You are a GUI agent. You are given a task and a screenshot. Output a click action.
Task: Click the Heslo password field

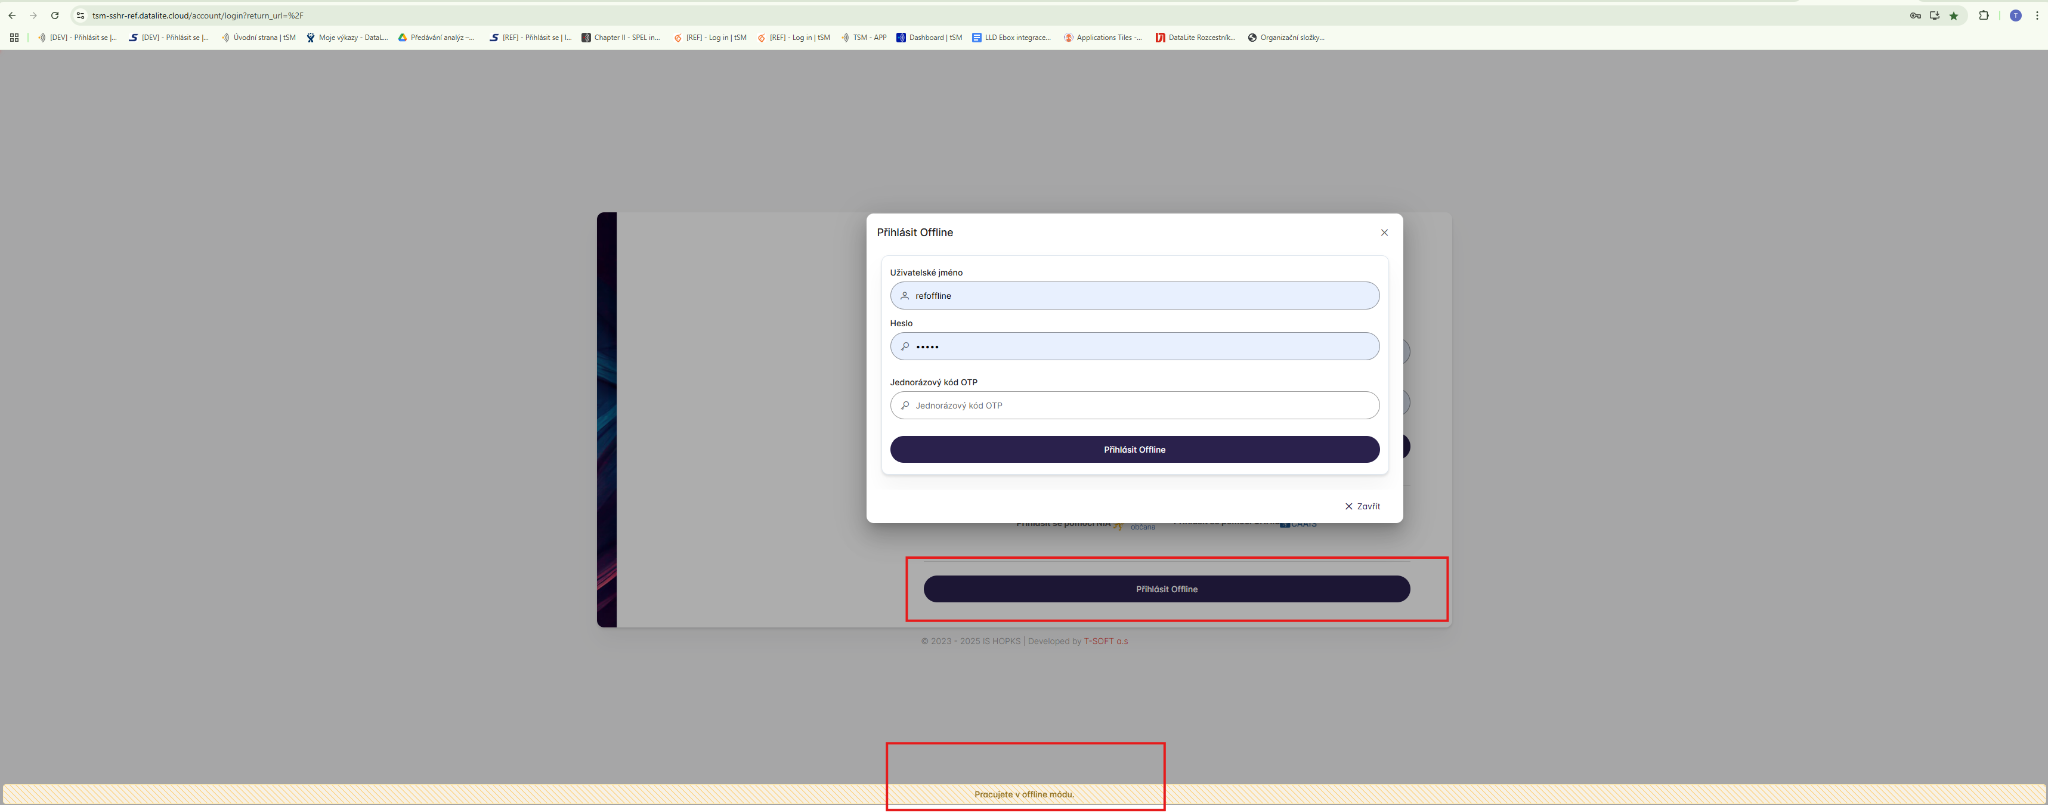tap(1134, 347)
